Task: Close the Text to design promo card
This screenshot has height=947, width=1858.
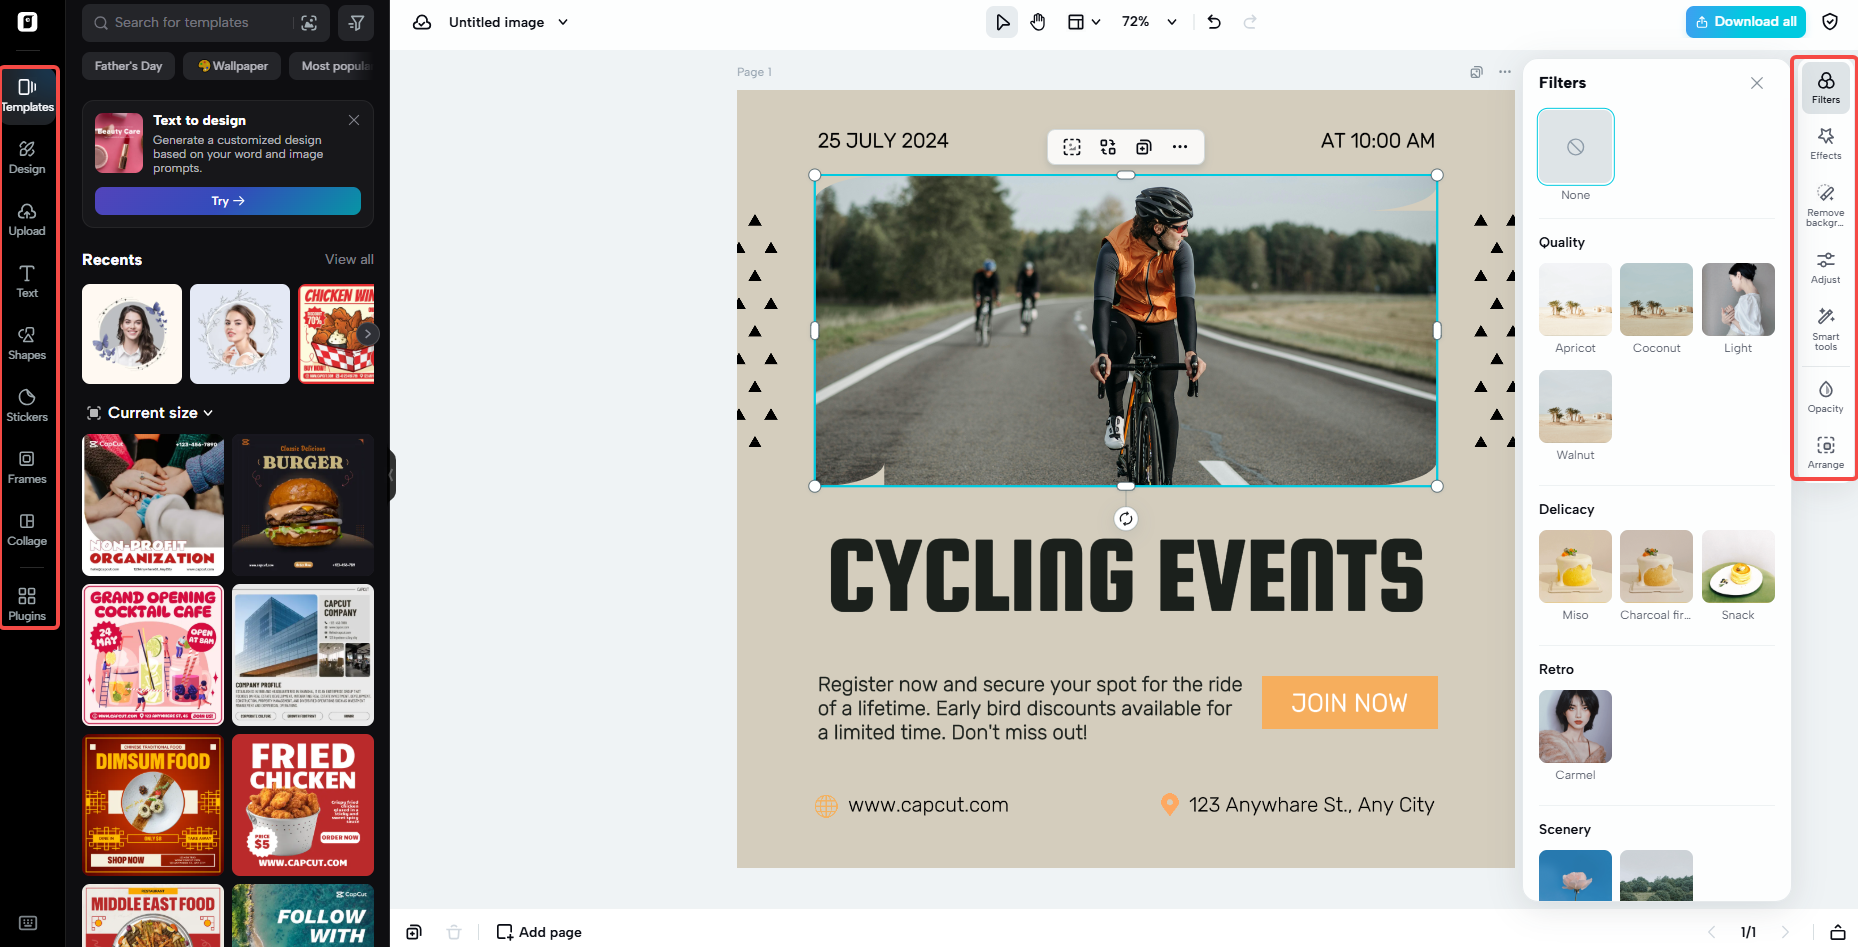Action: point(354,120)
